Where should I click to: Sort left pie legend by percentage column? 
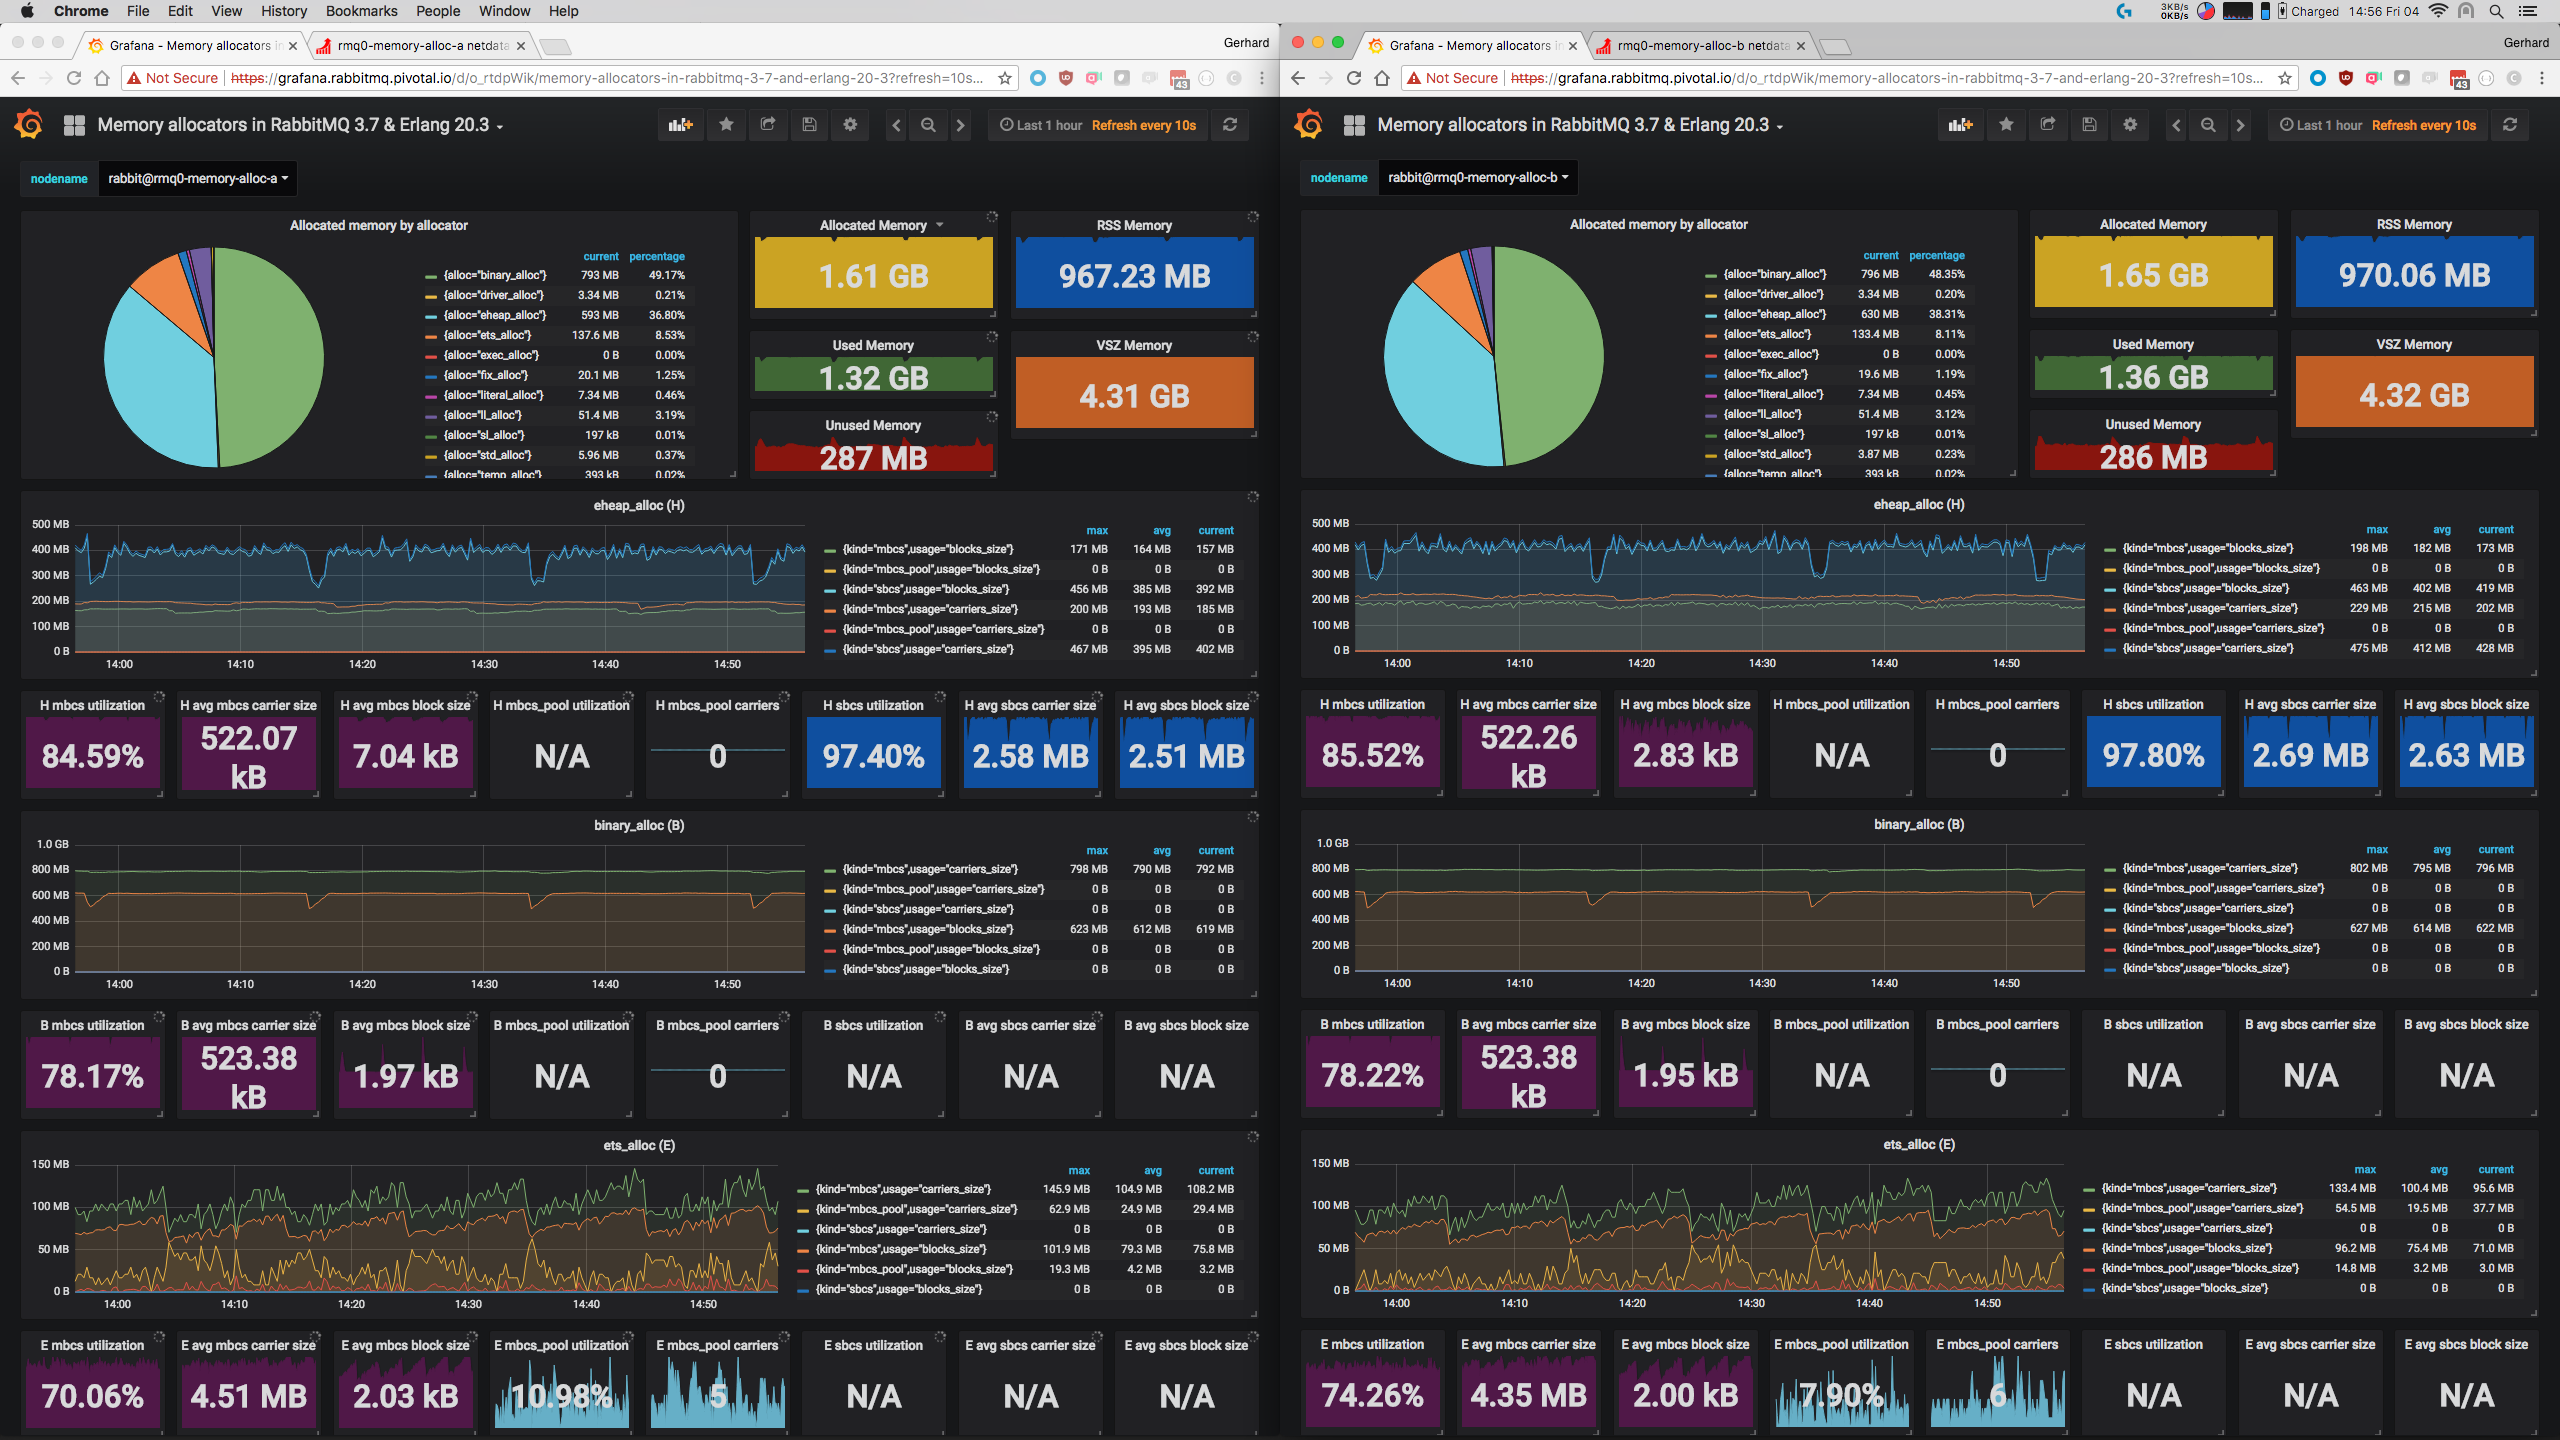[657, 256]
